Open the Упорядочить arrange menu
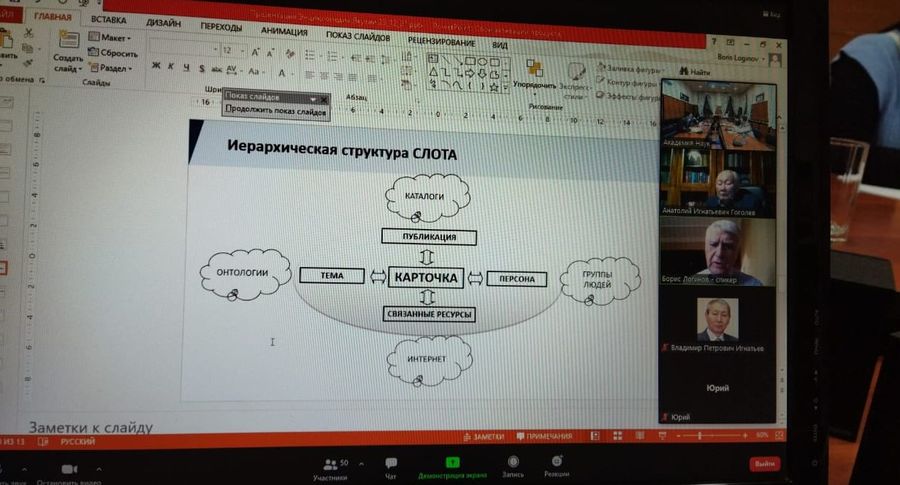The width and height of the screenshot is (900, 485). [534, 75]
